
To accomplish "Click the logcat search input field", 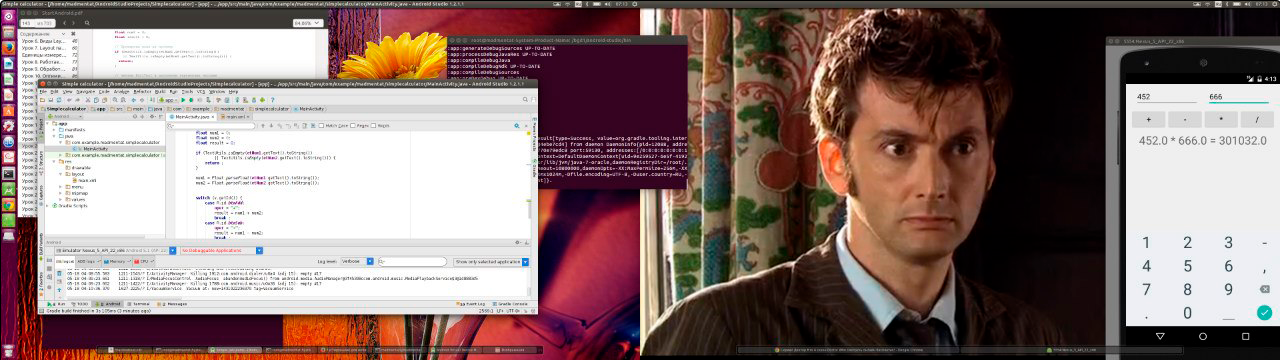I will pyautogui.click(x=412, y=261).
